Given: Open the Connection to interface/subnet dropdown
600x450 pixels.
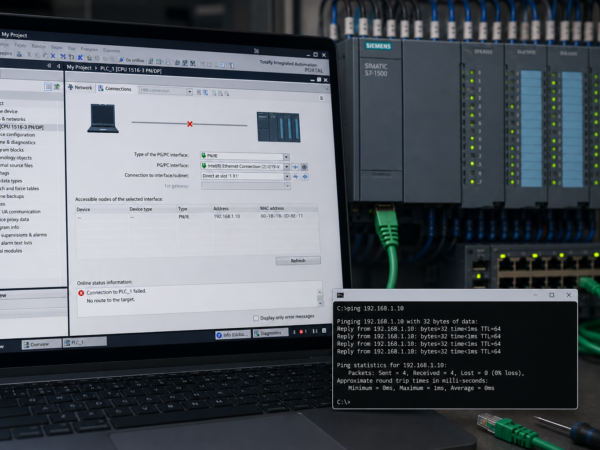Looking at the screenshot, I should tap(287, 176).
